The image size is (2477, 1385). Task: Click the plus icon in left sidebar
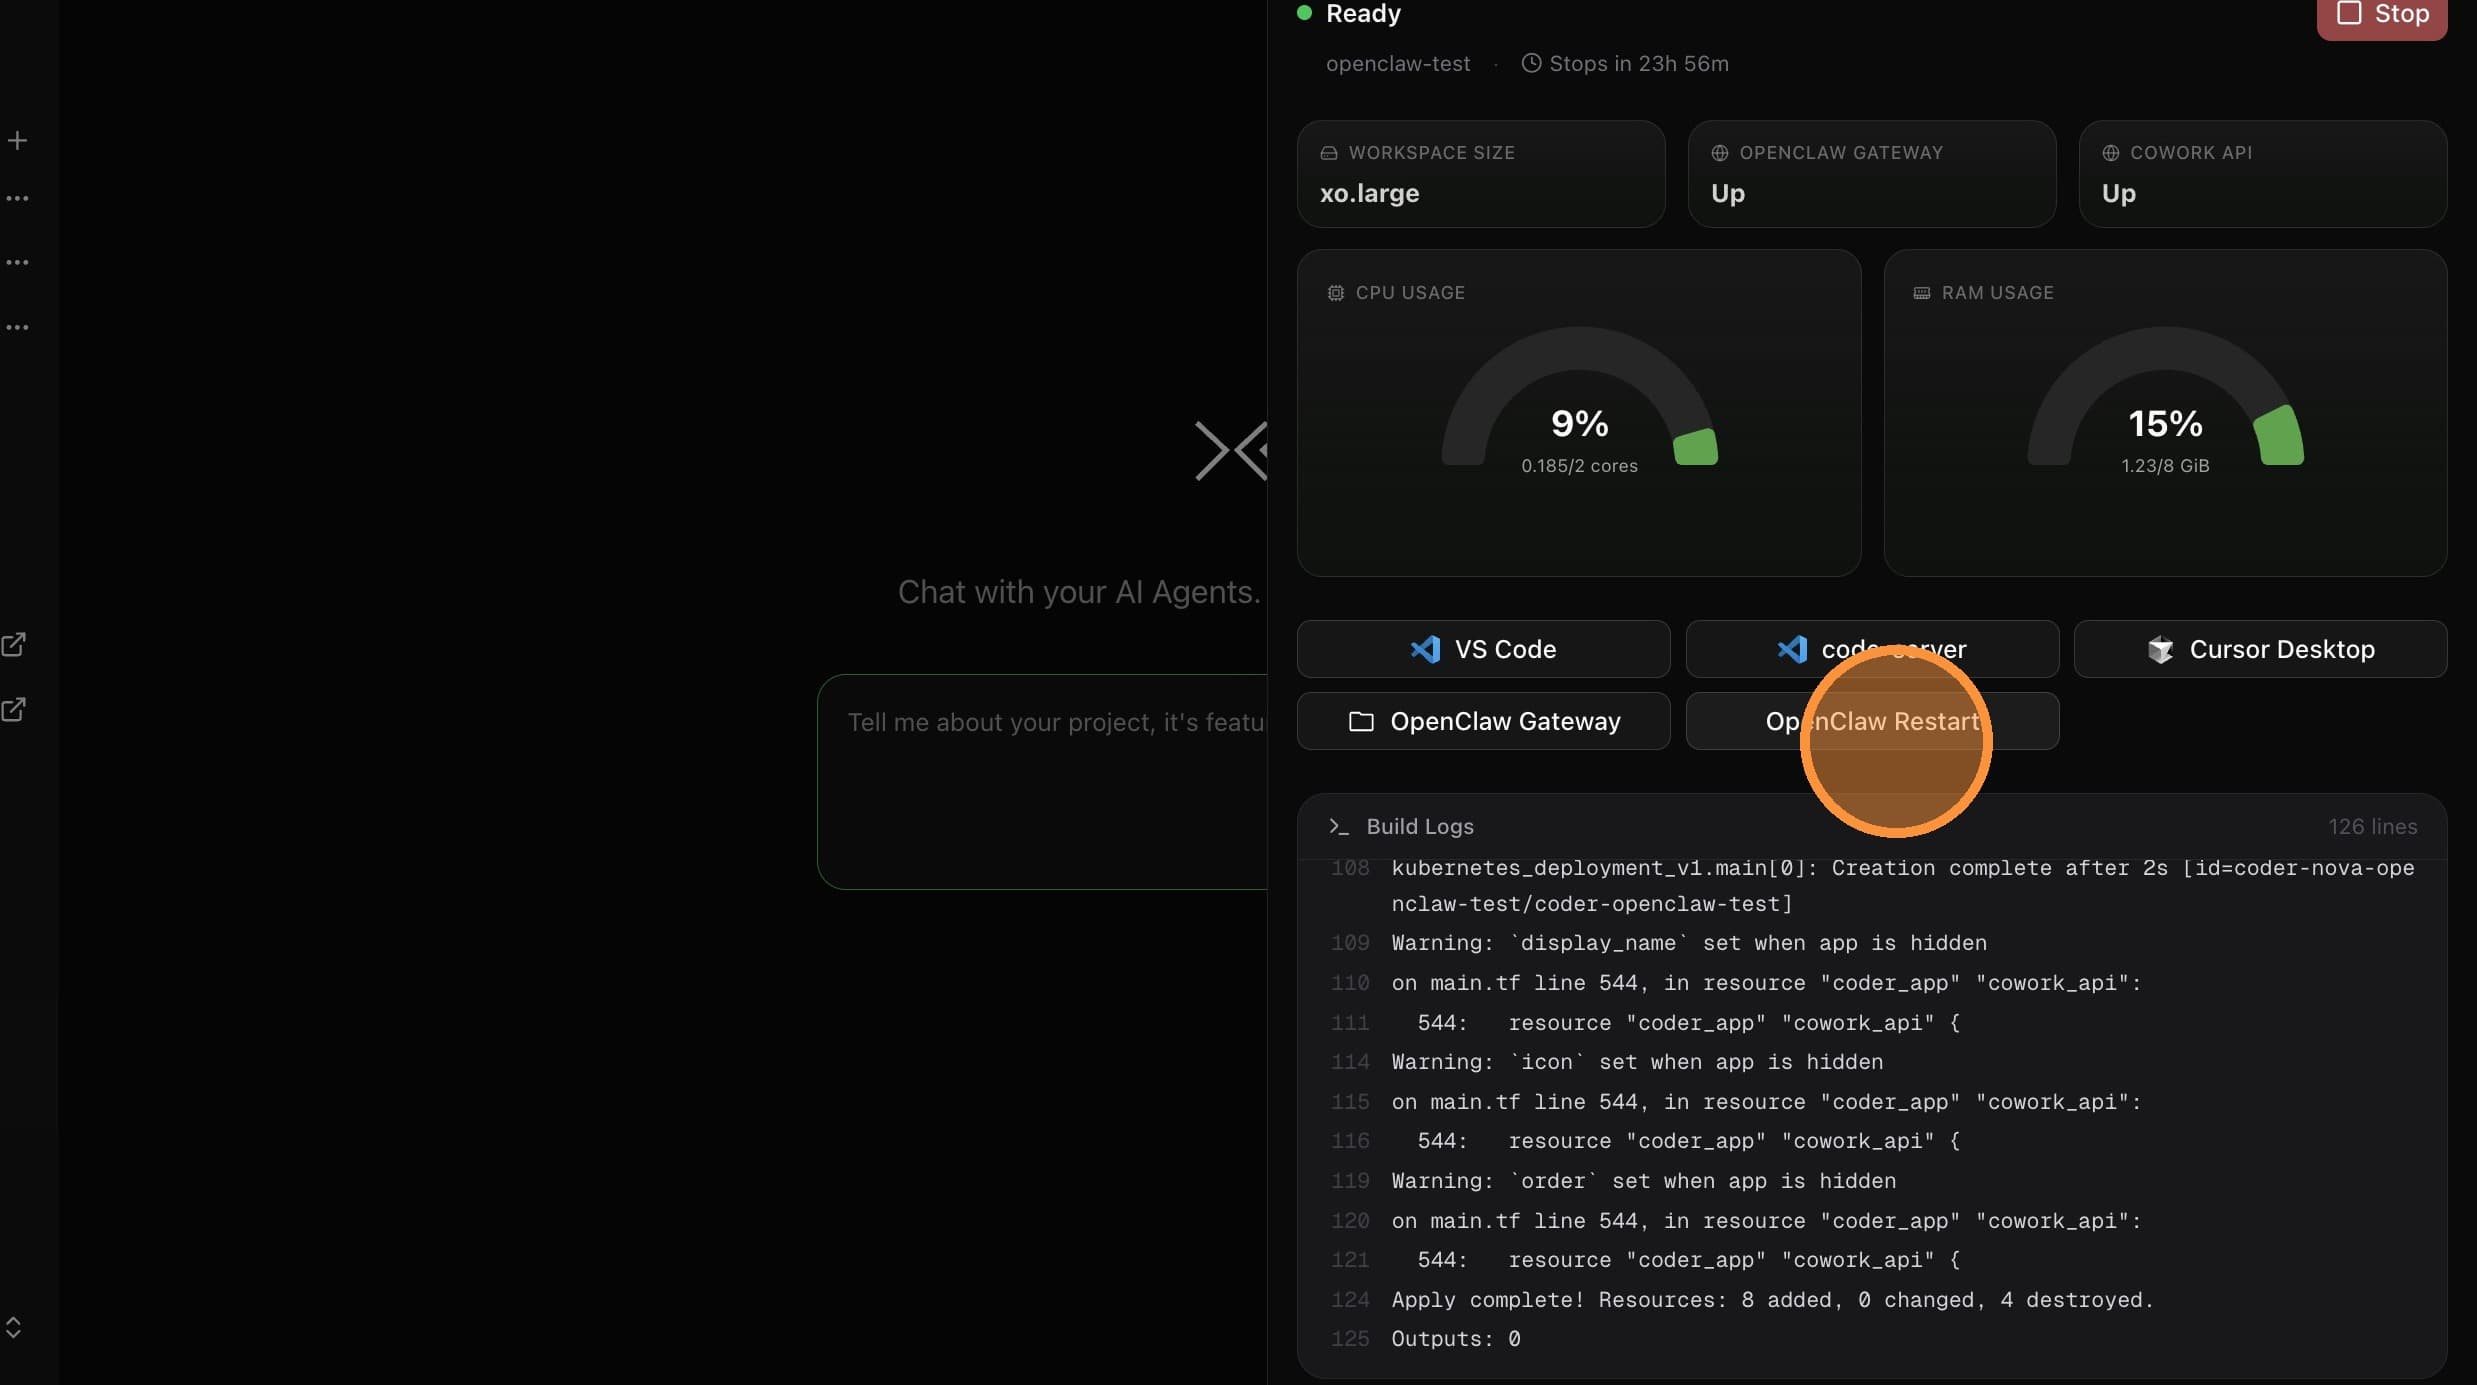[x=17, y=140]
